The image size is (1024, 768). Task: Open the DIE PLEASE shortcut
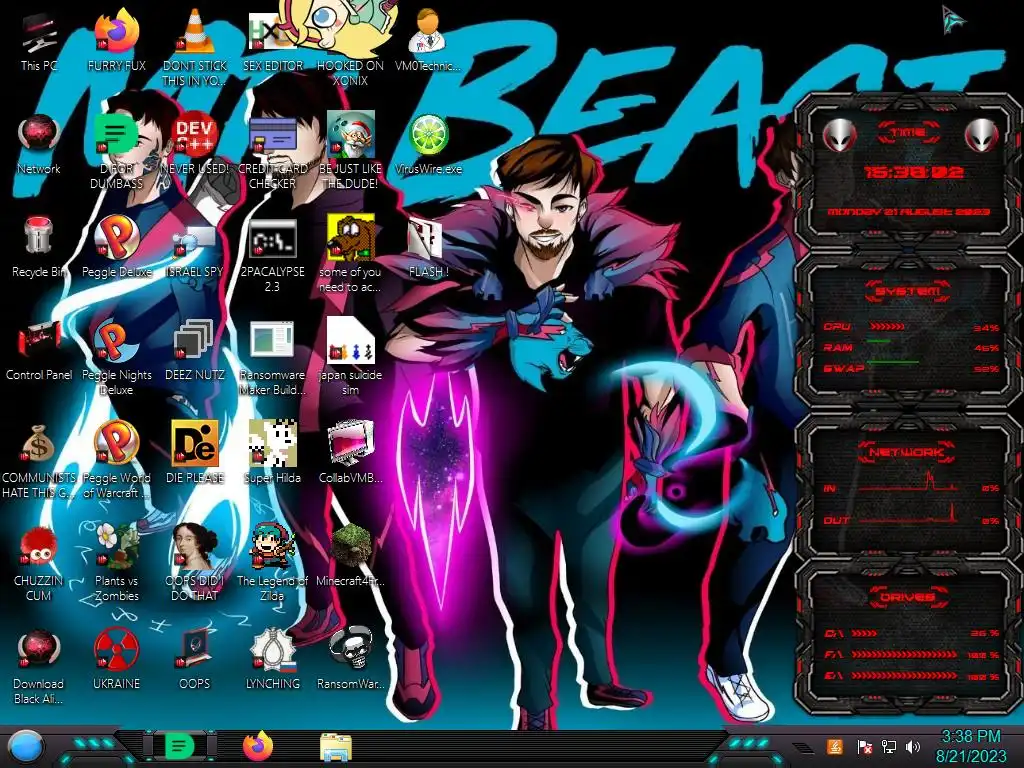point(195,443)
